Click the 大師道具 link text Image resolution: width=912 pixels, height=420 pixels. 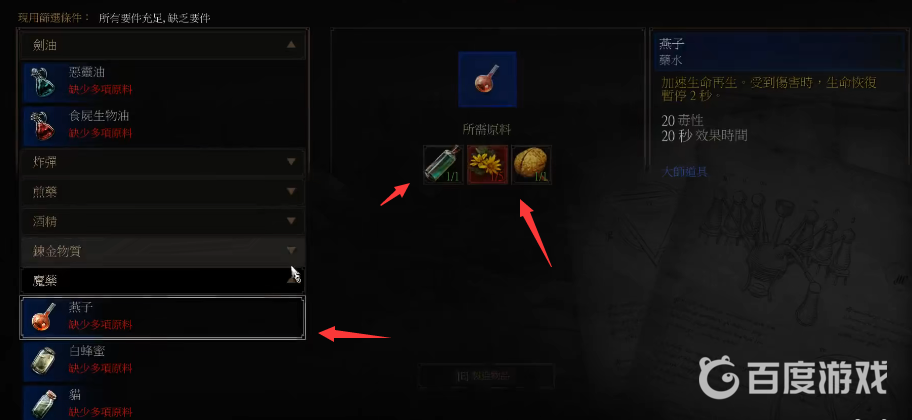click(685, 172)
